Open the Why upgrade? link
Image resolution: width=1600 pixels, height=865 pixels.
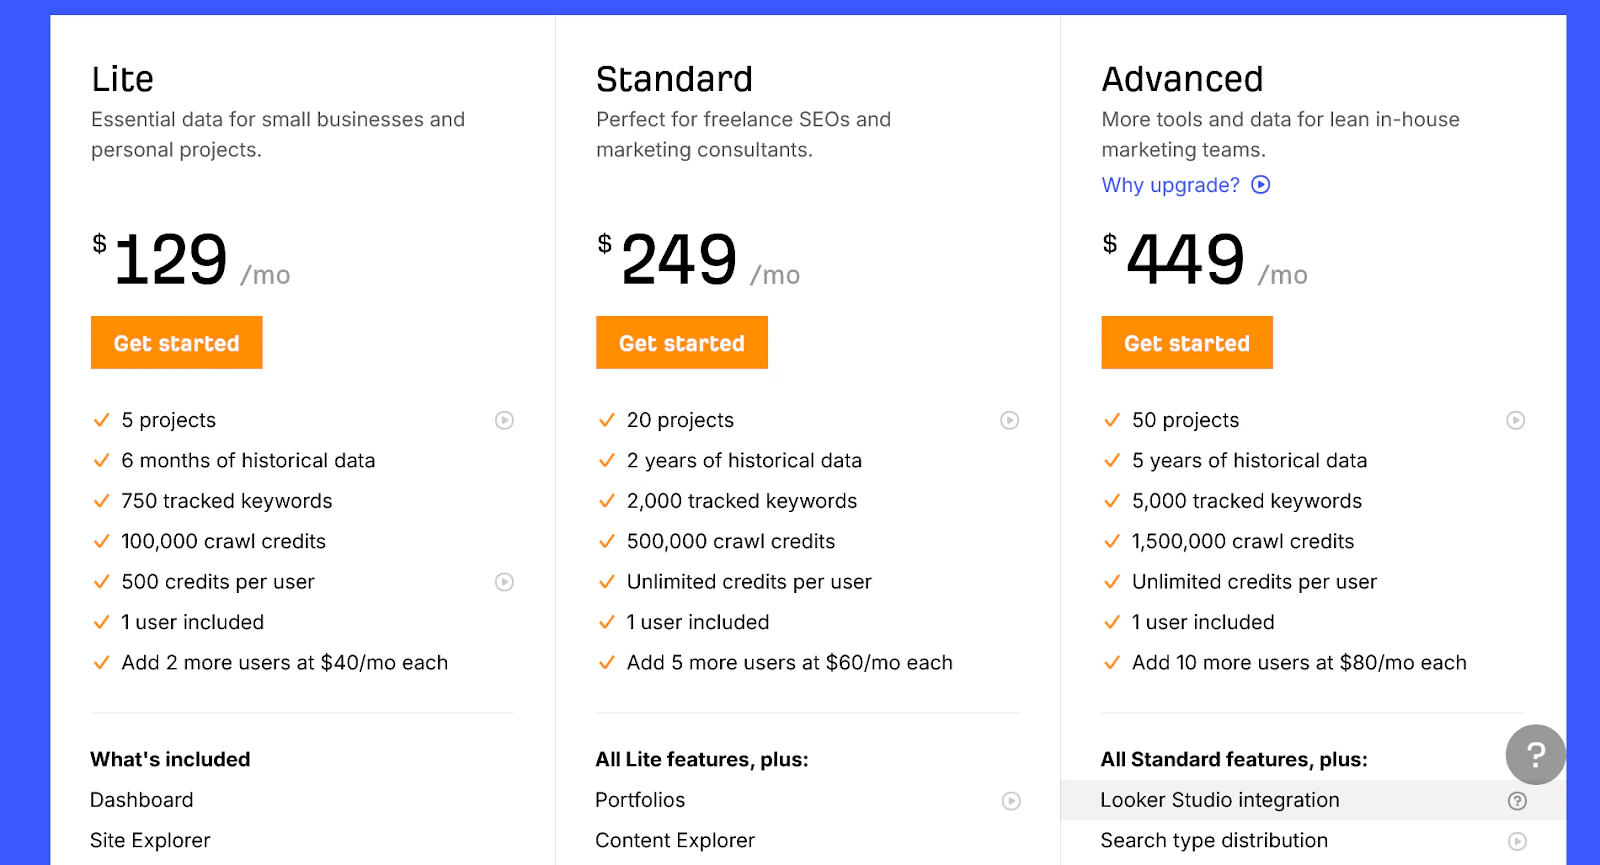click(x=1170, y=185)
